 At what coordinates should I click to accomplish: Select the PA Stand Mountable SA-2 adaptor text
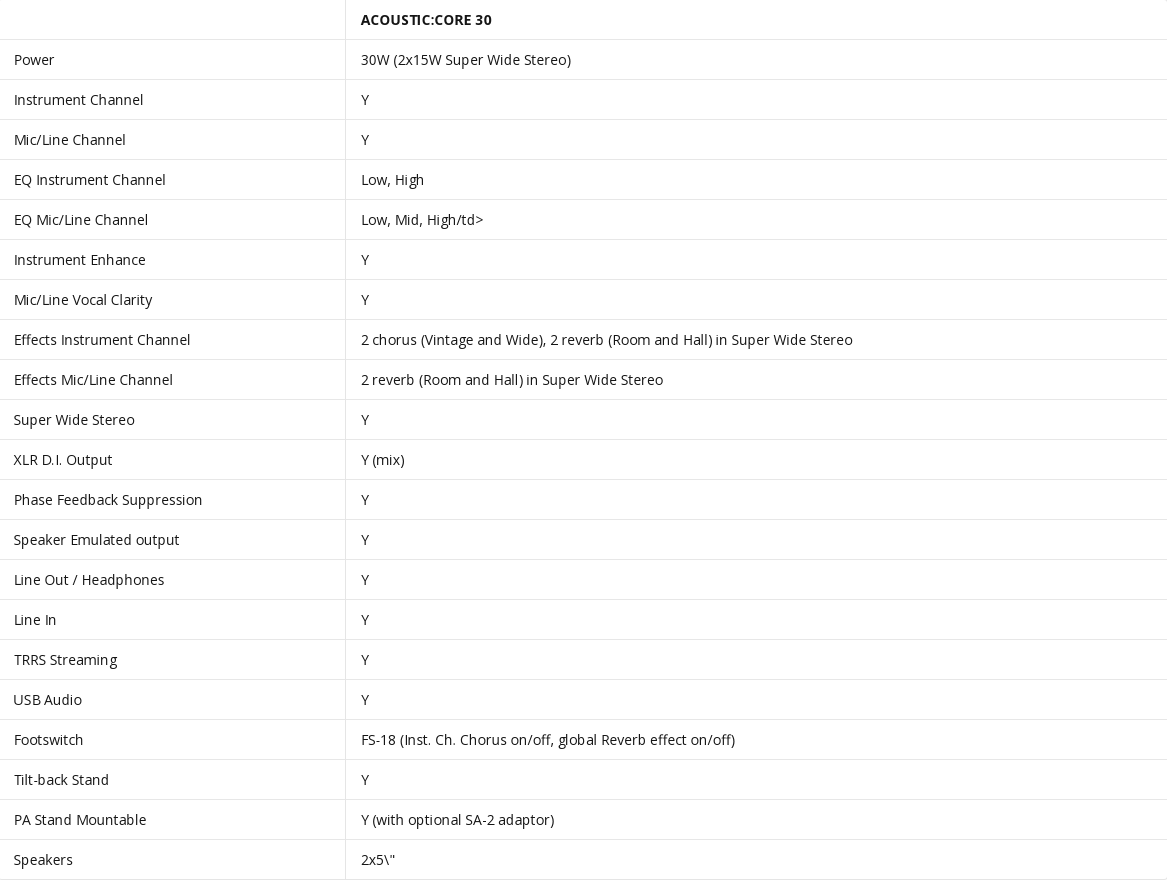(458, 820)
